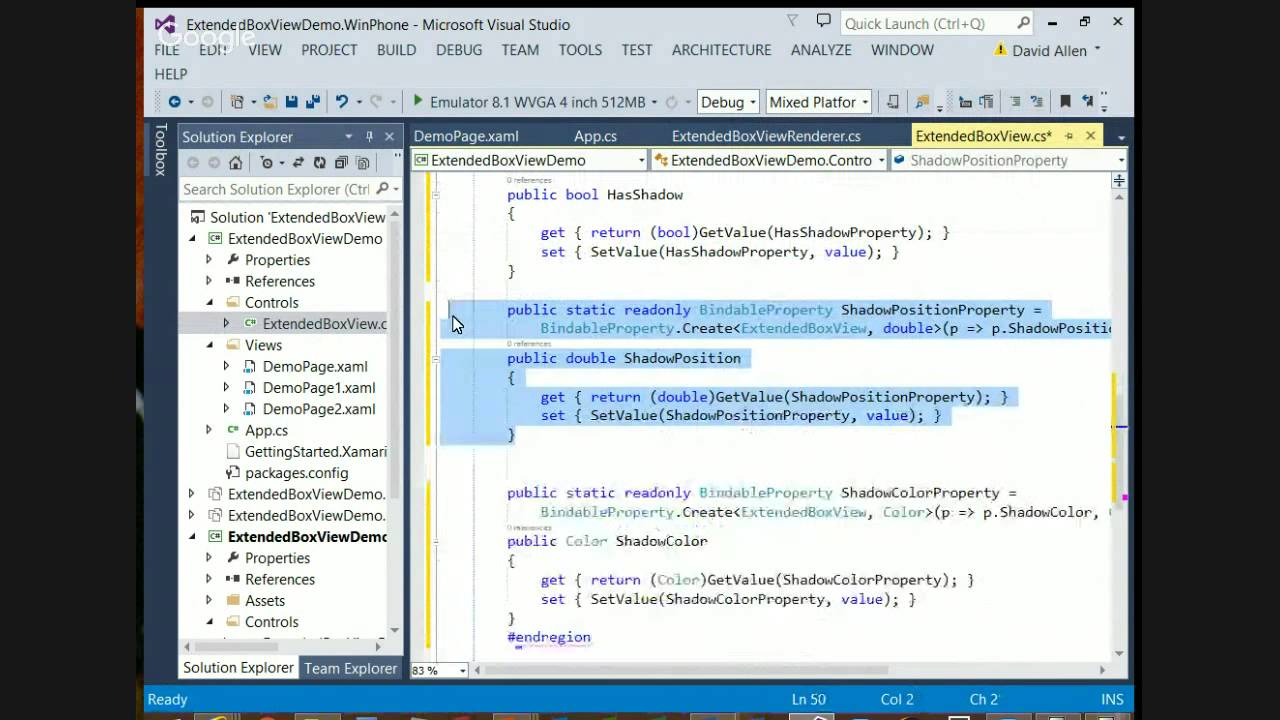Close the Solution Explorer panel
Viewport: 1280px width, 720px height.
(x=389, y=136)
